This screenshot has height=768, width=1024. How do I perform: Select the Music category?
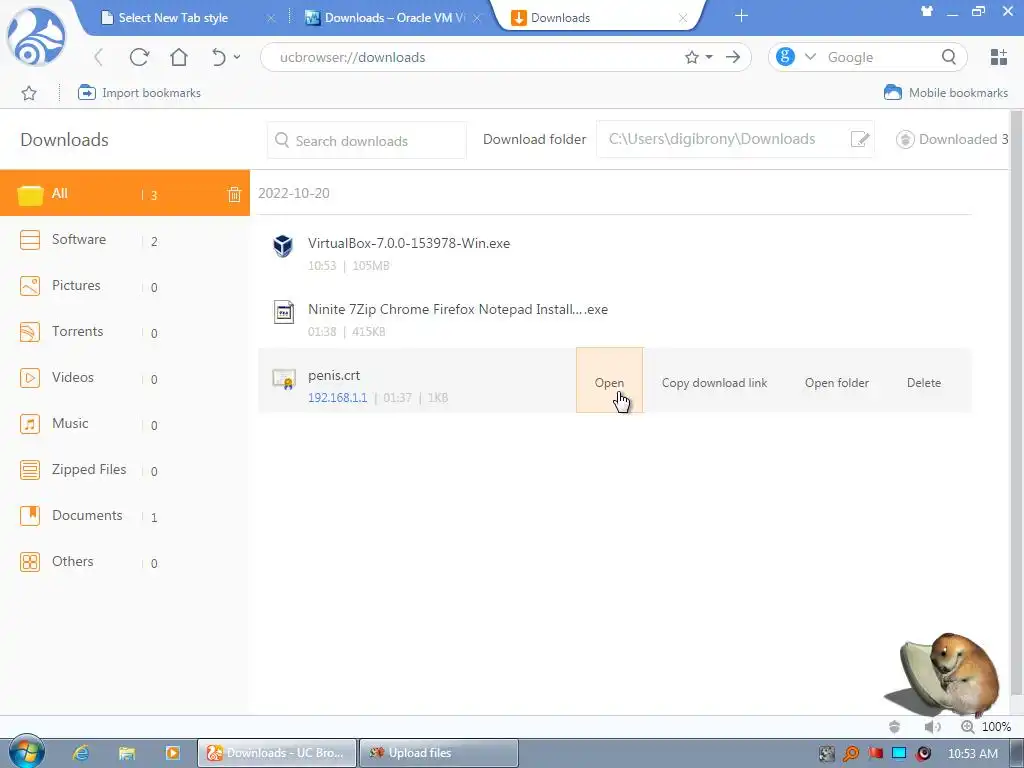pos(125,424)
